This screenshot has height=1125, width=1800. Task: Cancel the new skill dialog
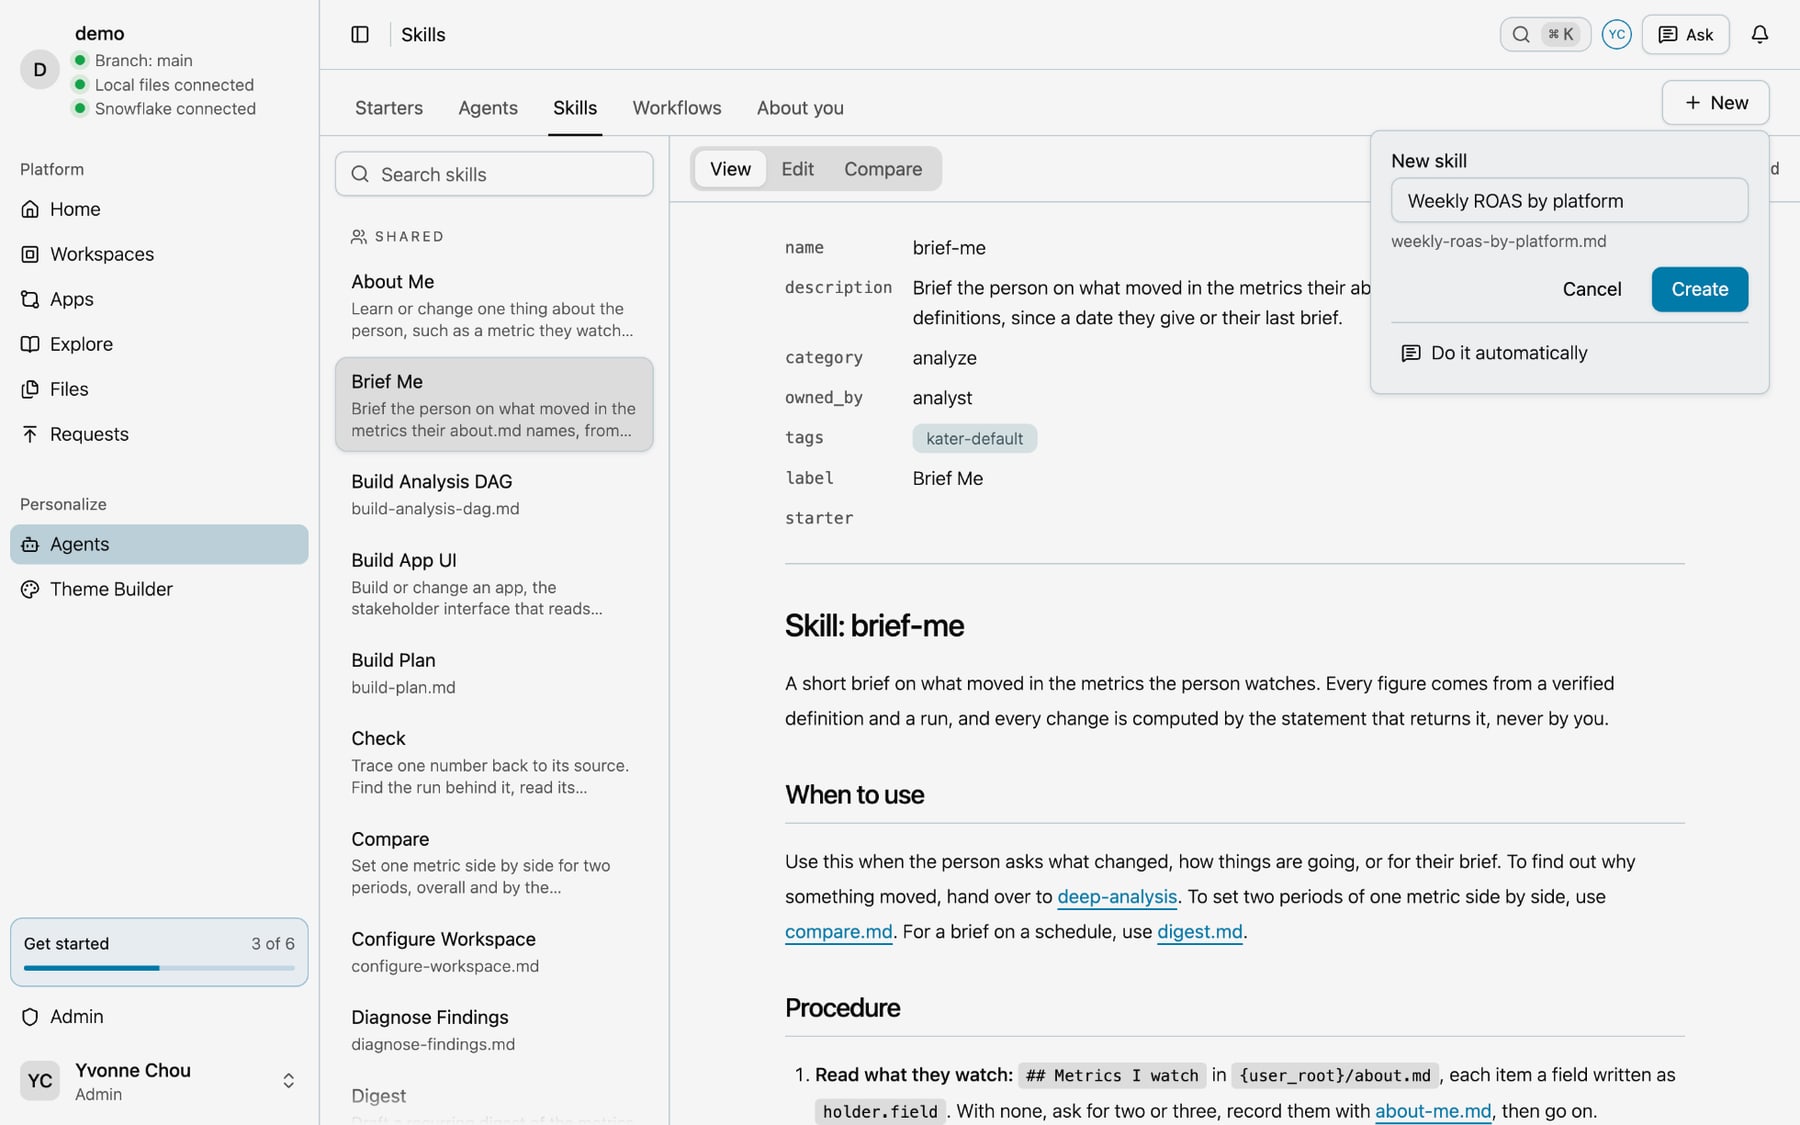tap(1591, 289)
